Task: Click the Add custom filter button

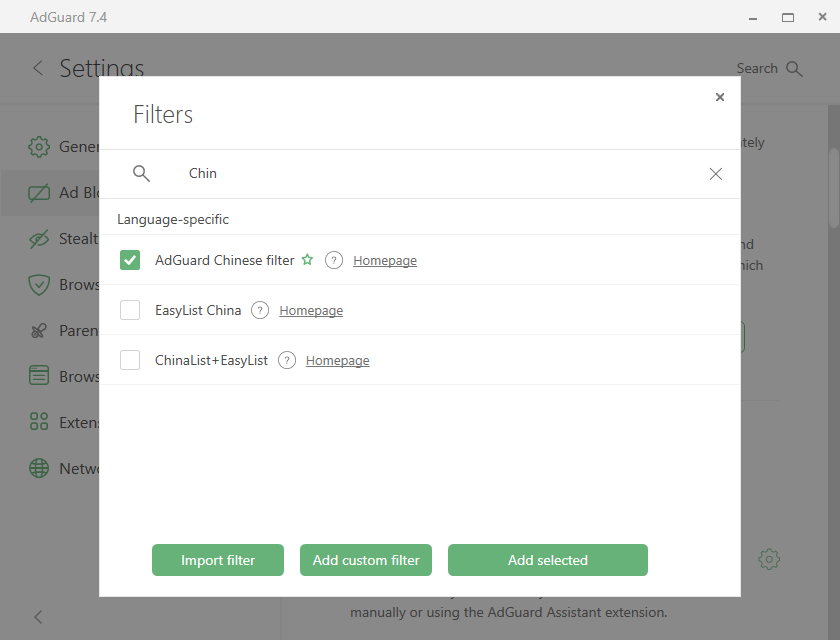Action: tap(366, 560)
